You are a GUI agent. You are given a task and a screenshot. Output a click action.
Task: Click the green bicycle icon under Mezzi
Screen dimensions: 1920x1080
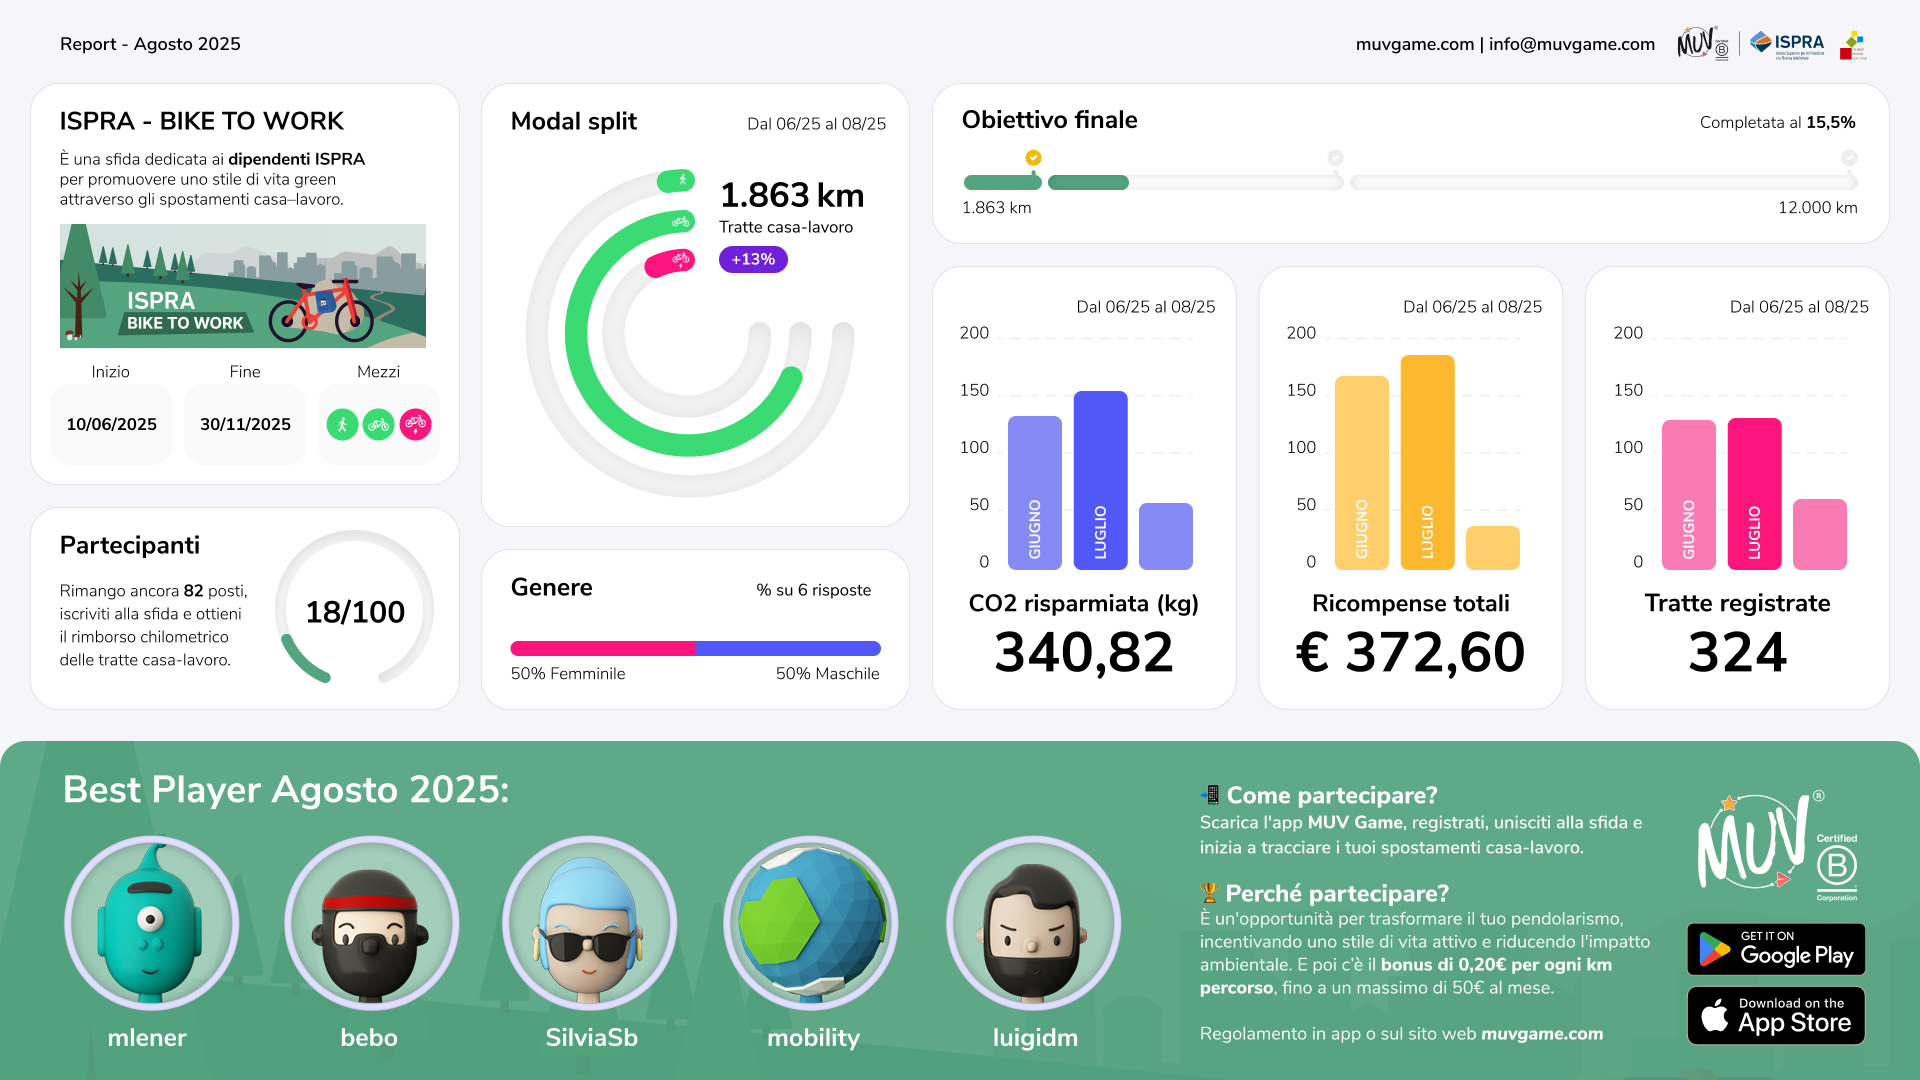(378, 425)
